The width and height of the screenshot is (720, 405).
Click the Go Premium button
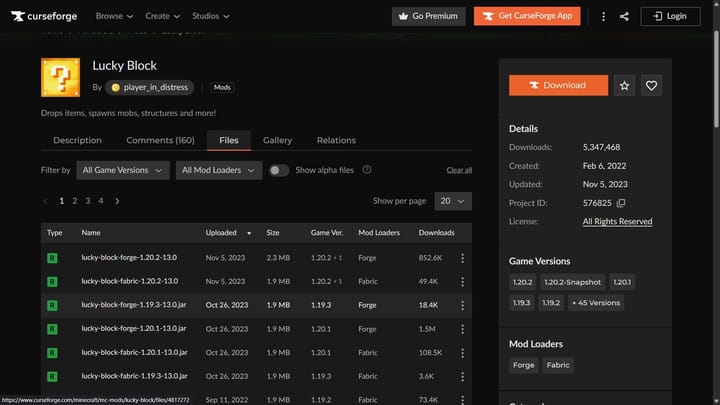[x=428, y=16]
